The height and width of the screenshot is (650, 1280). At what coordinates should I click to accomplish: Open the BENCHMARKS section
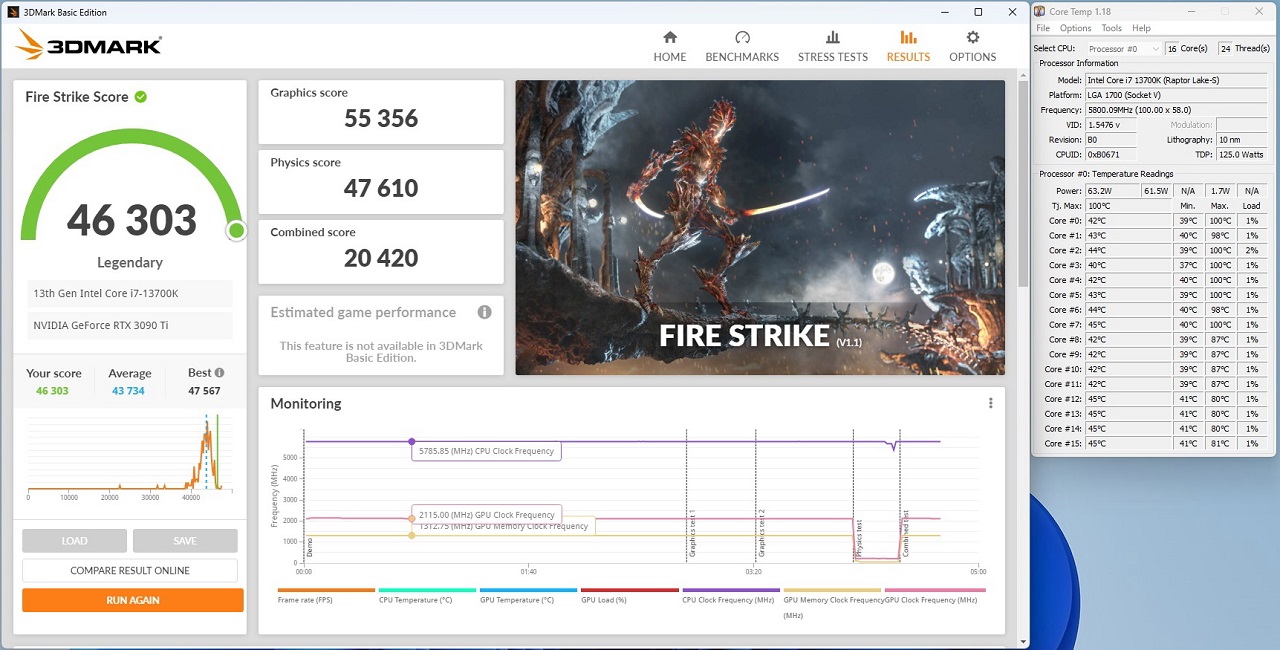click(742, 46)
